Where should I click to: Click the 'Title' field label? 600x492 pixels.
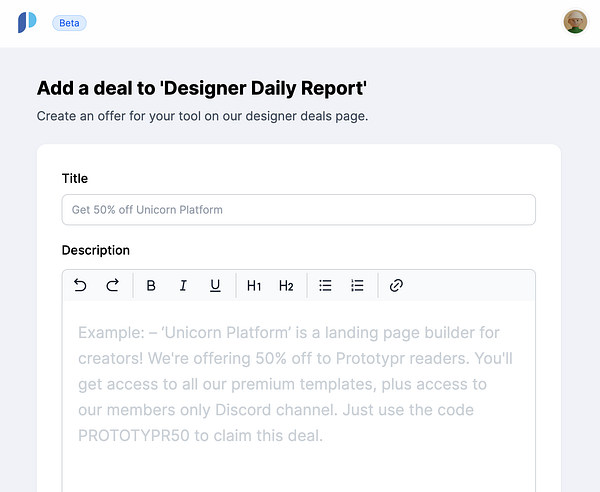coord(75,178)
